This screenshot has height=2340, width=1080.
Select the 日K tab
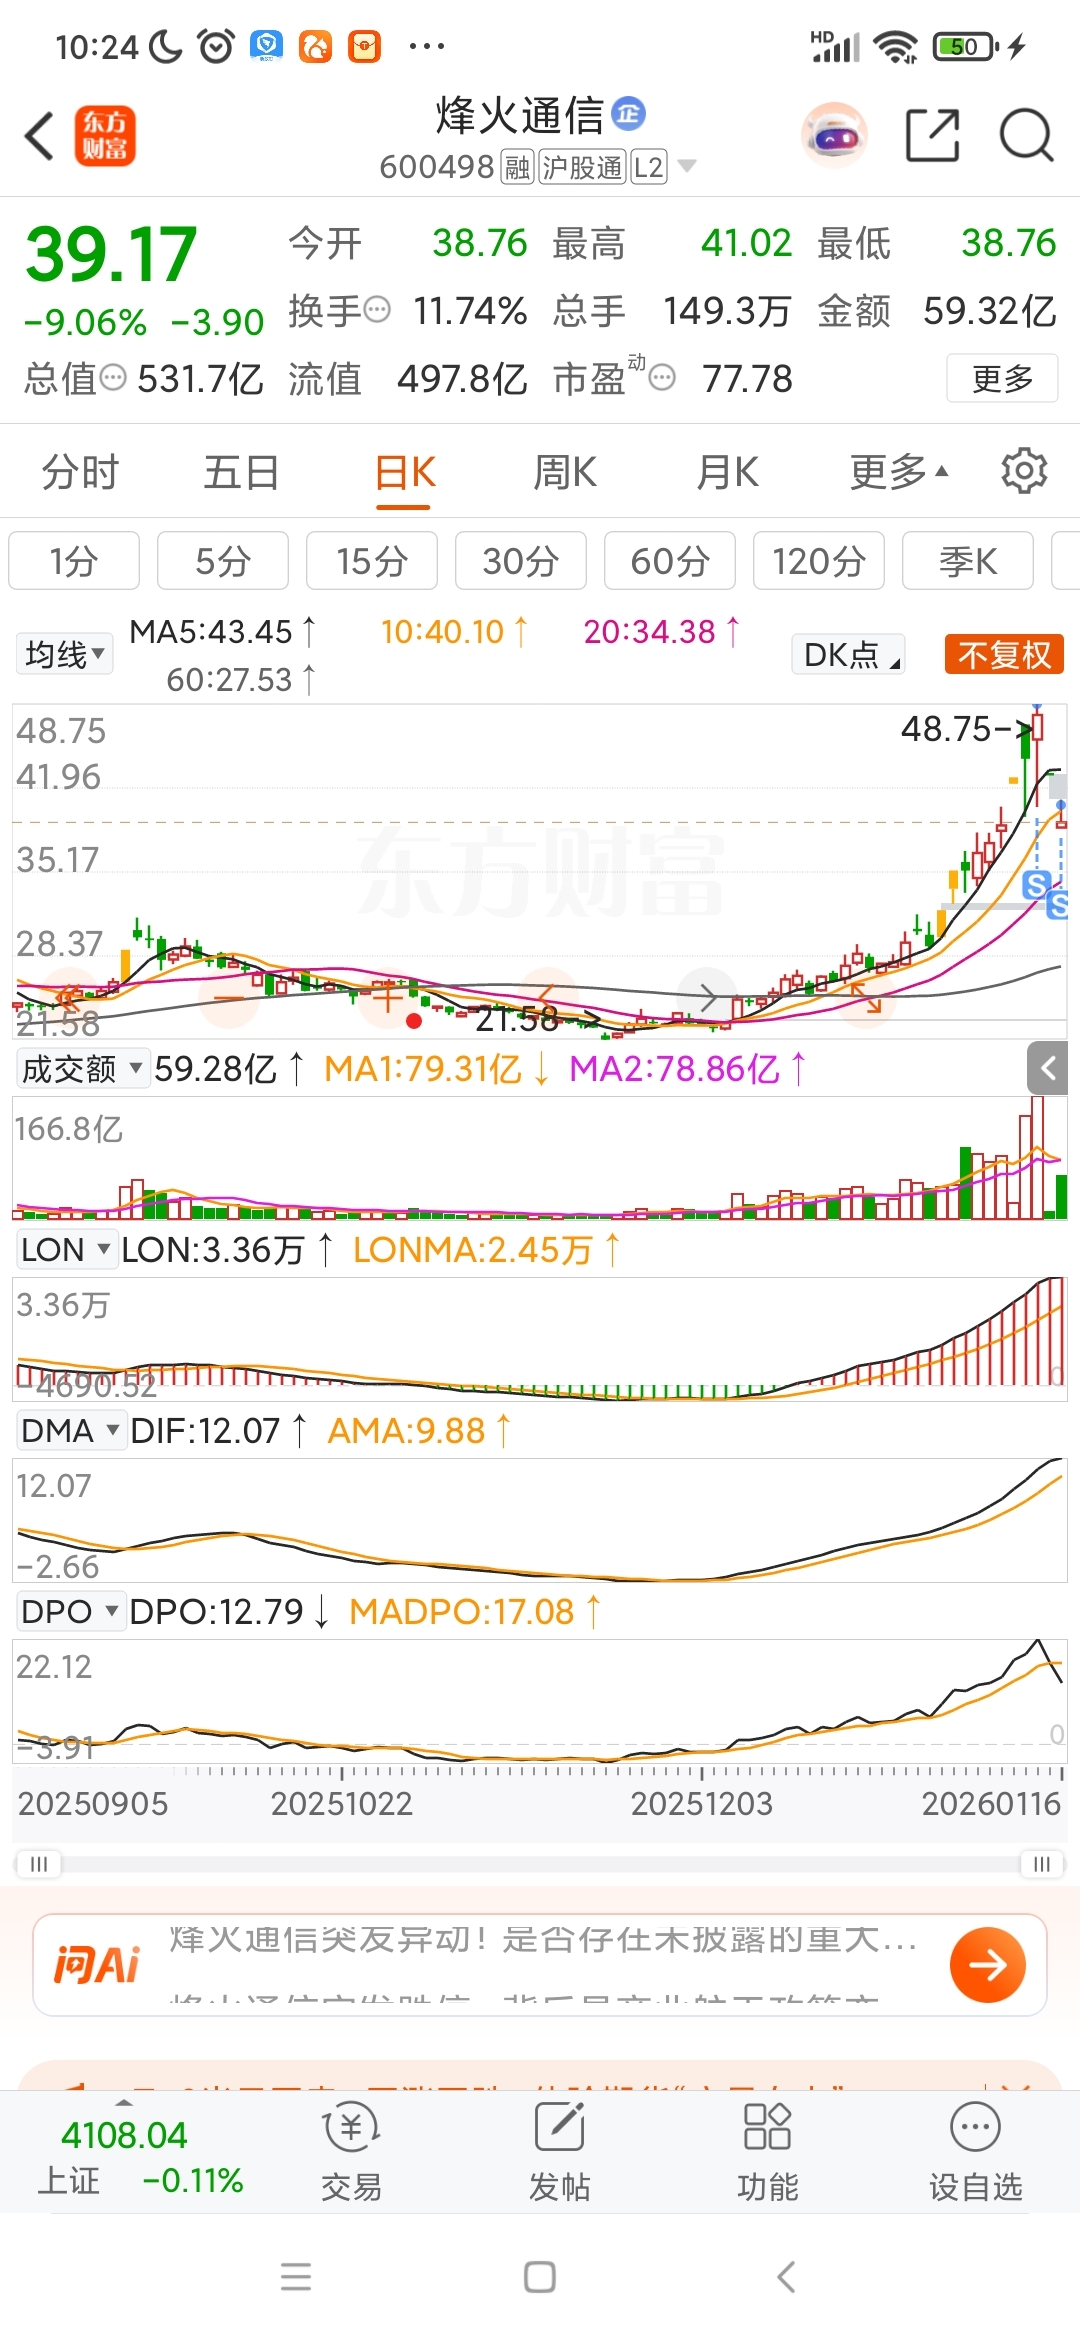[404, 472]
